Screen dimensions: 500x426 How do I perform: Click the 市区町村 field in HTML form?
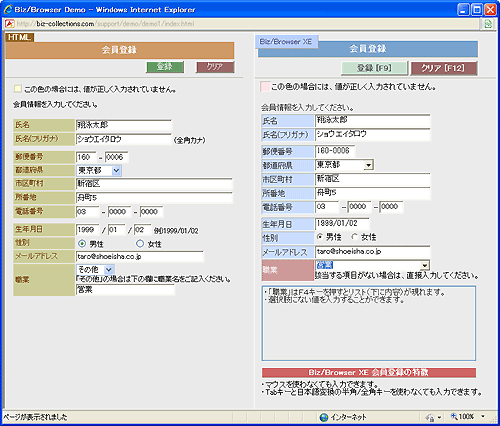click(x=154, y=184)
